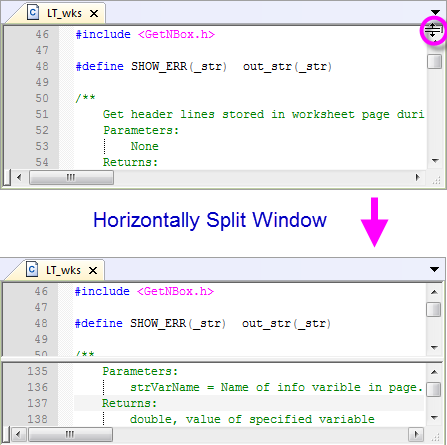Select the LT_wks tab in the bottom window
This screenshot has width=447, height=445.
[x=63, y=270]
